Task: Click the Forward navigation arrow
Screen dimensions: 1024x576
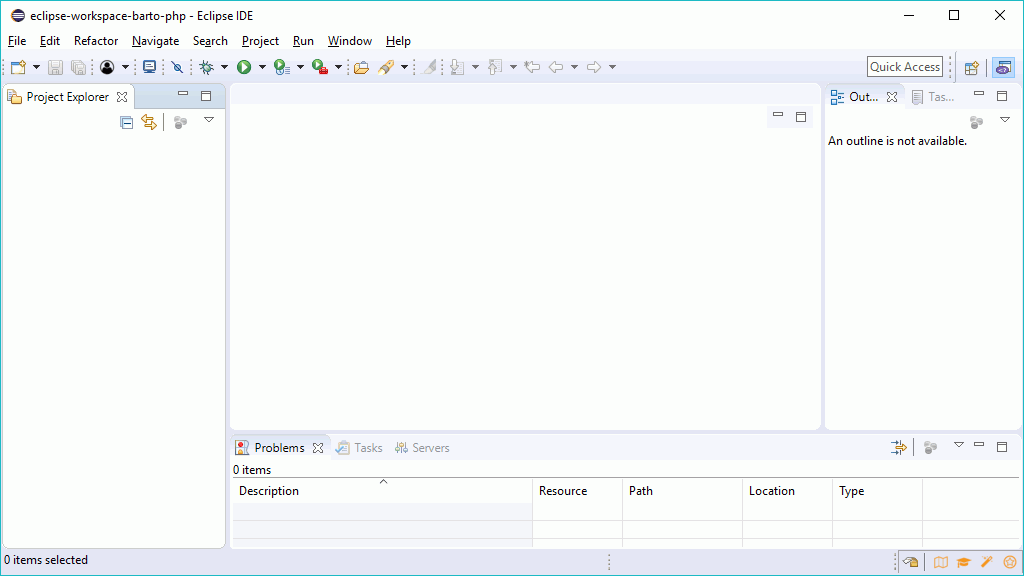Action: point(594,67)
